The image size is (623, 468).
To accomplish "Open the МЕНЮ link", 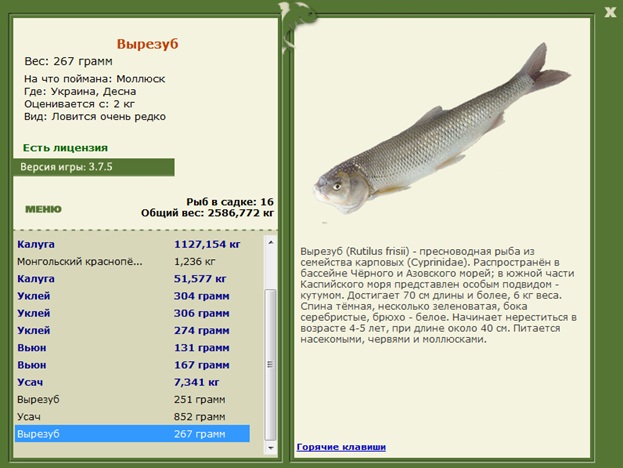I will coord(43,209).
